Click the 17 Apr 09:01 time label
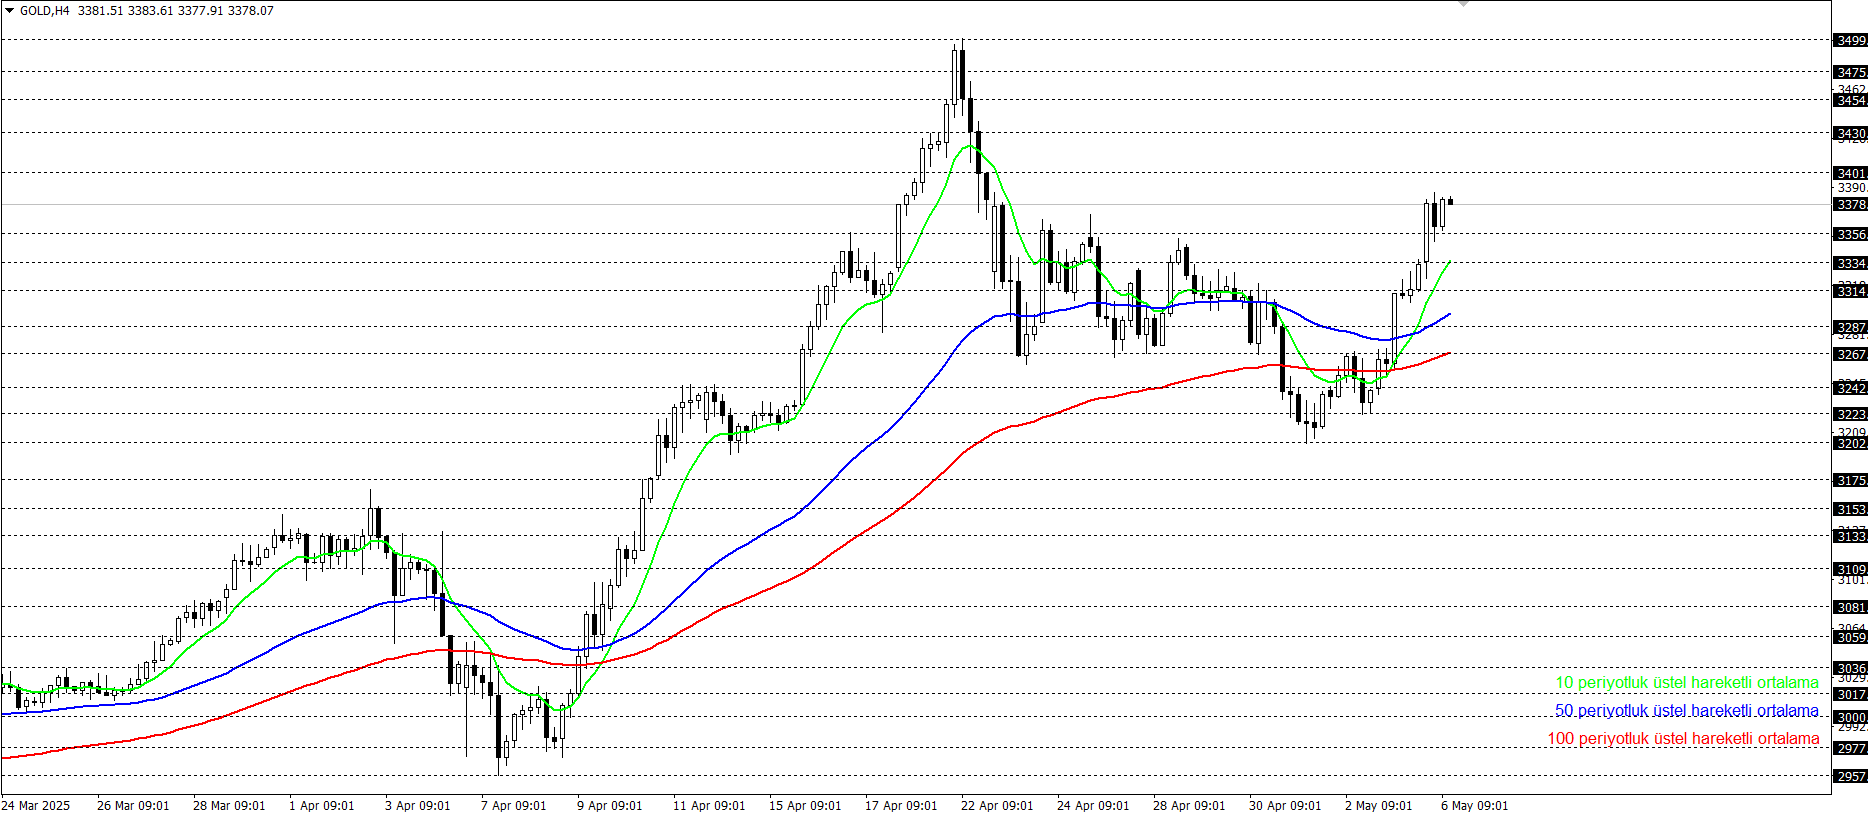 [x=901, y=806]
